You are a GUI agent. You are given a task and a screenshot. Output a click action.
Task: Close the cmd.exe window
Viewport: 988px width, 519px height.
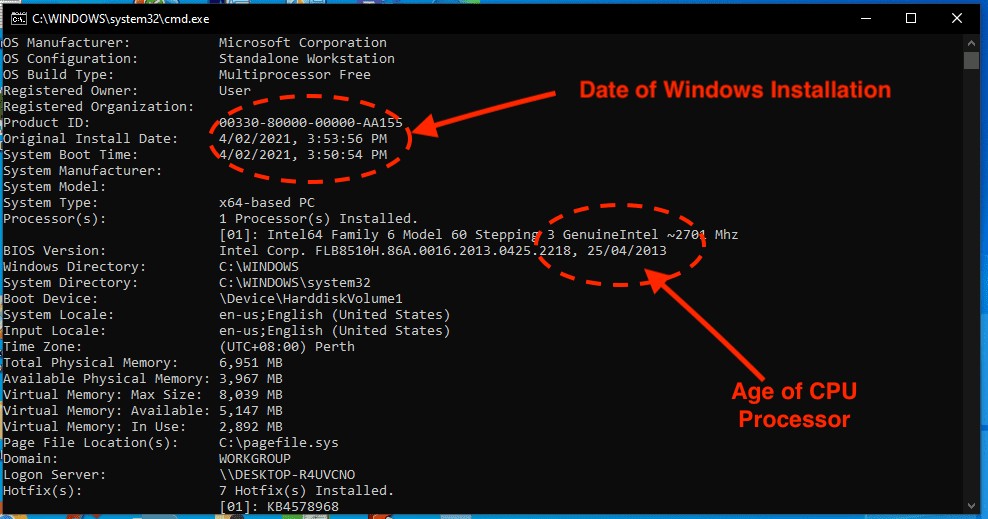[x=956, y=18]
